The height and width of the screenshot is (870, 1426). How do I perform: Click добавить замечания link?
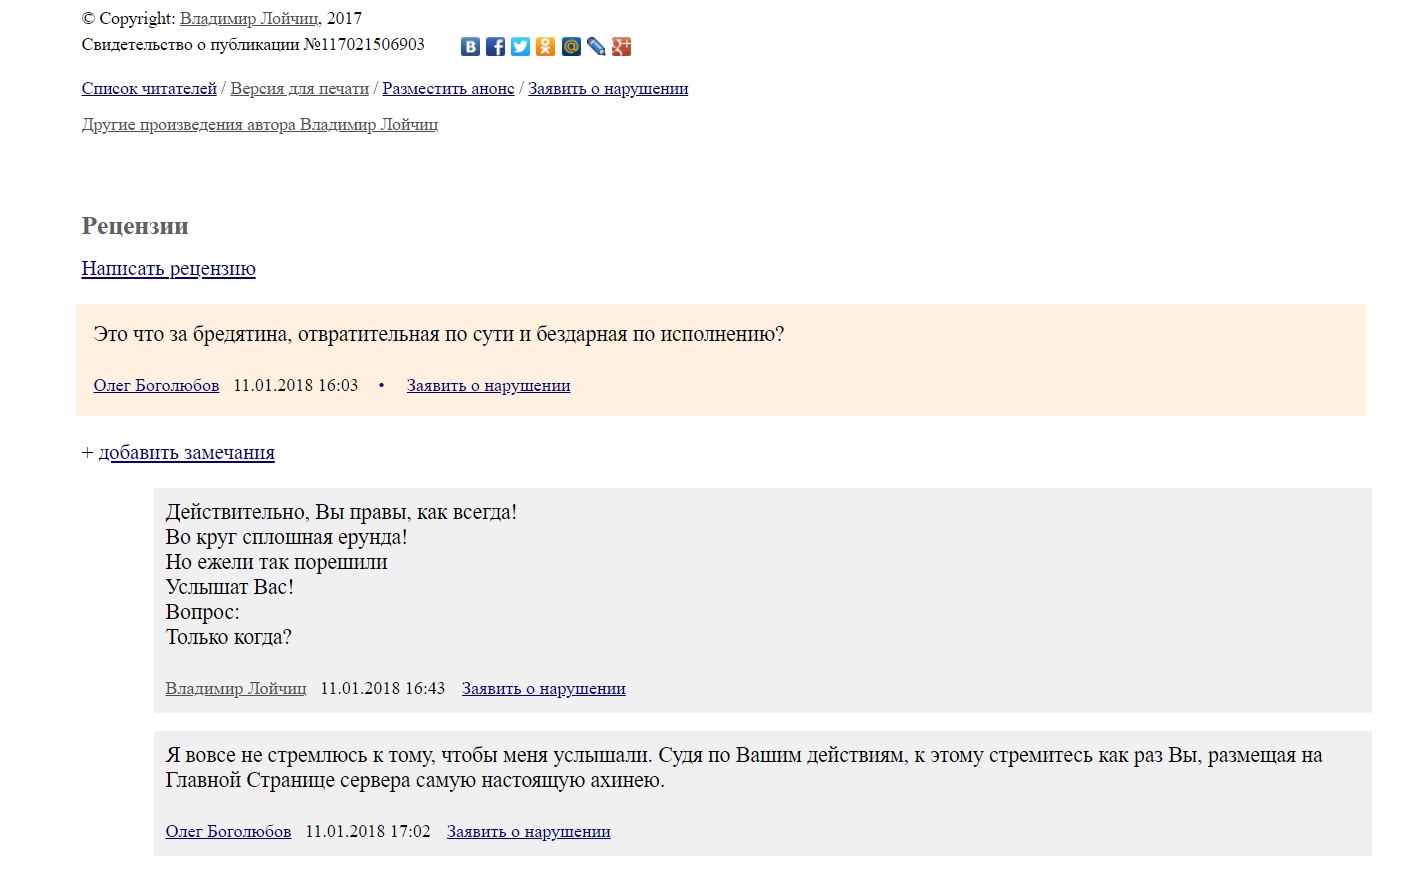point(187,452)
